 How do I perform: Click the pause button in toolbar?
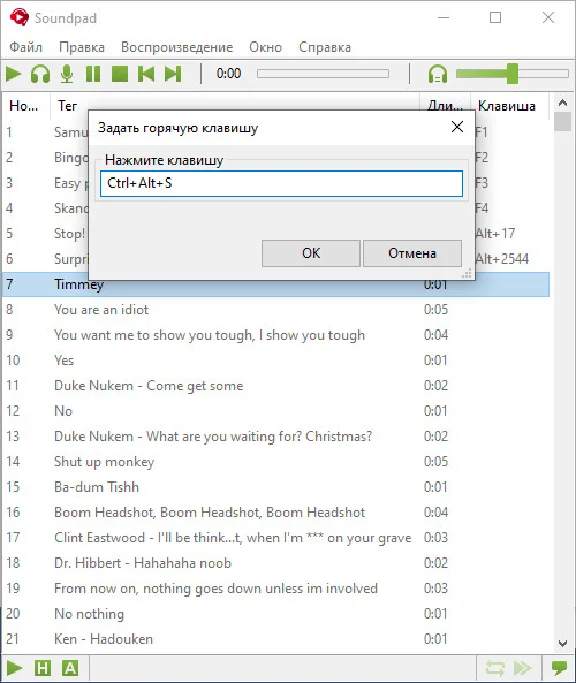pyautogui.click(x=93, y=74)
